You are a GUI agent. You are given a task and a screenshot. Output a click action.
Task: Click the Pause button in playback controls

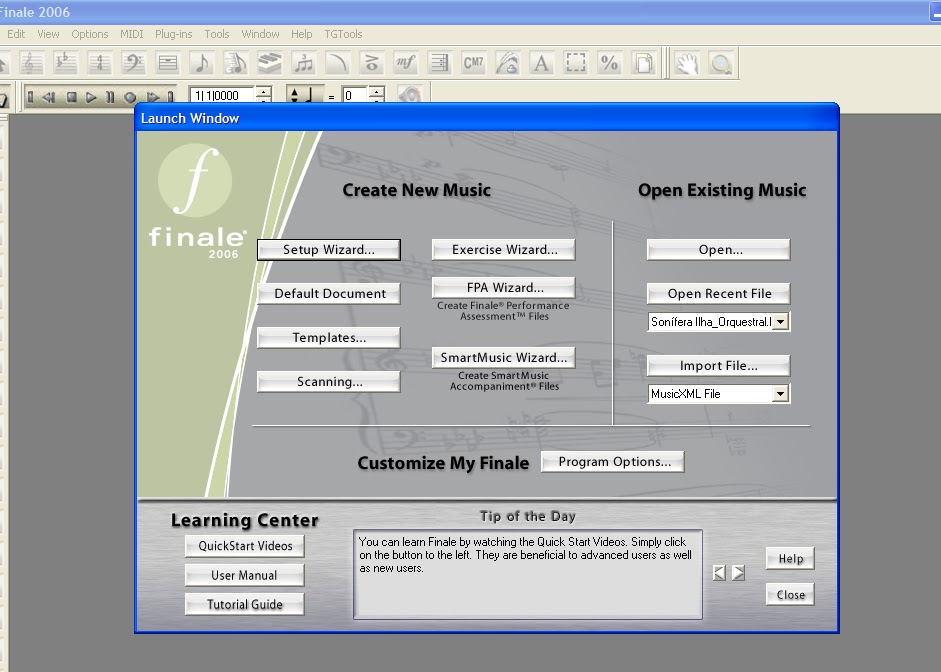110,97
